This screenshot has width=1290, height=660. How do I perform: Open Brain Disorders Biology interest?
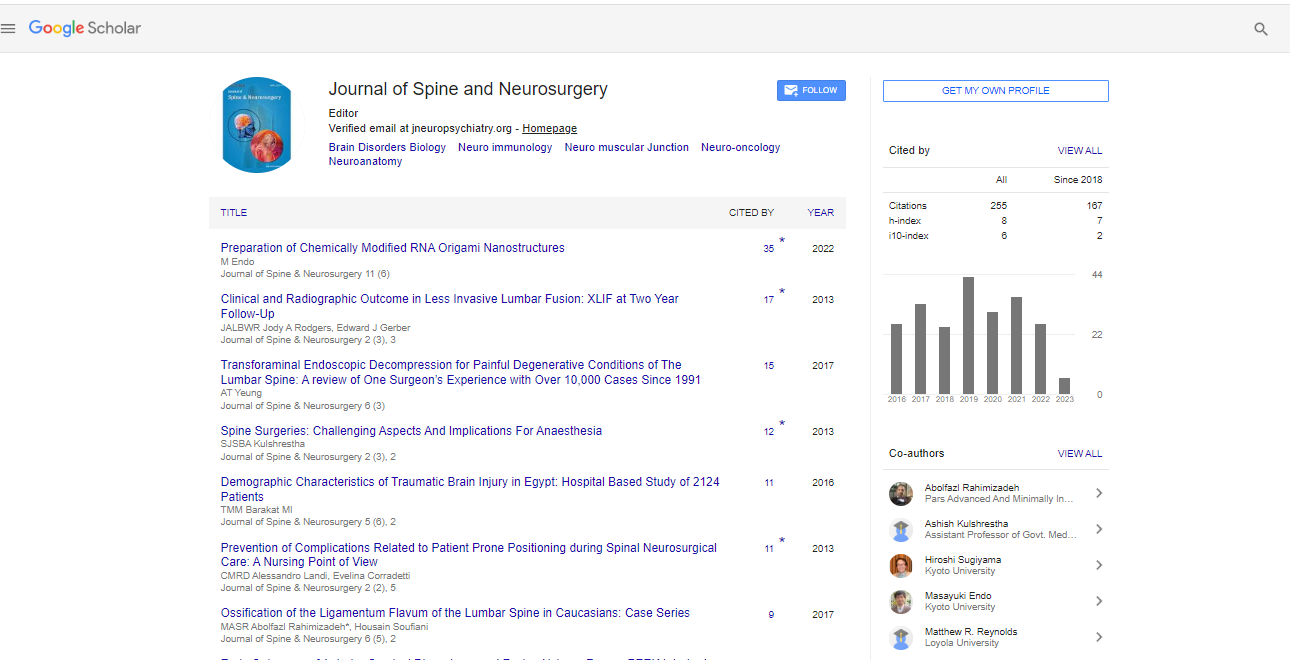point(388,147)
